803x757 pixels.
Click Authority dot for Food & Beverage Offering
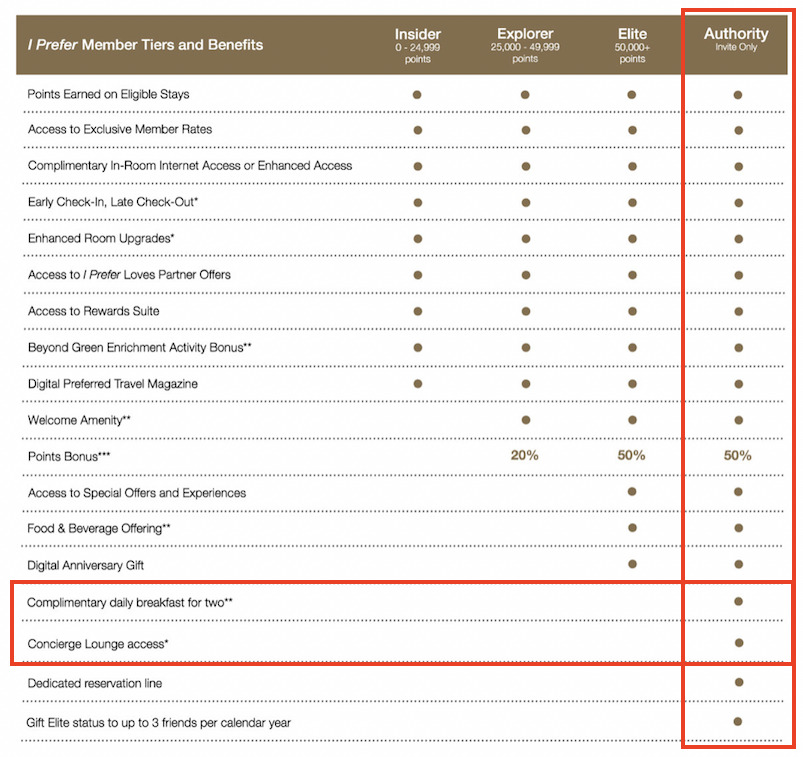click(x=738, y=528)
